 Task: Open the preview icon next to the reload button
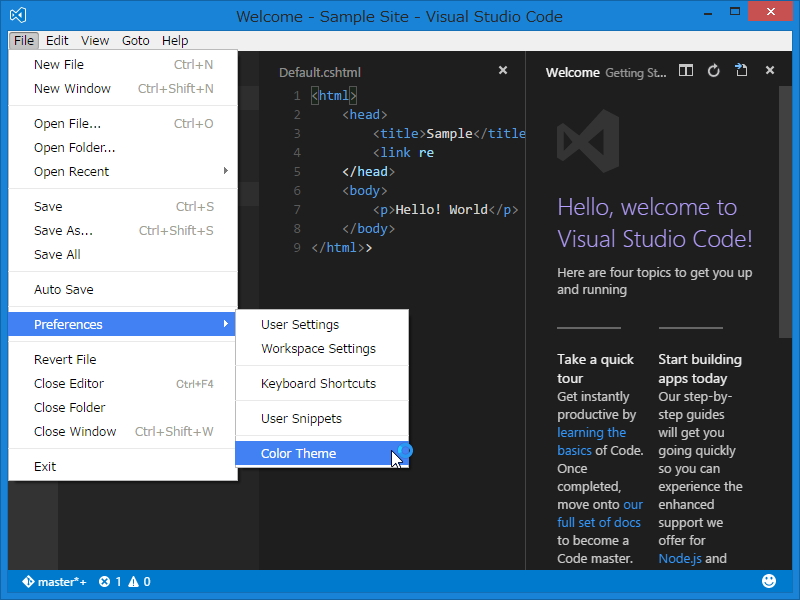[x=741, y=71]
